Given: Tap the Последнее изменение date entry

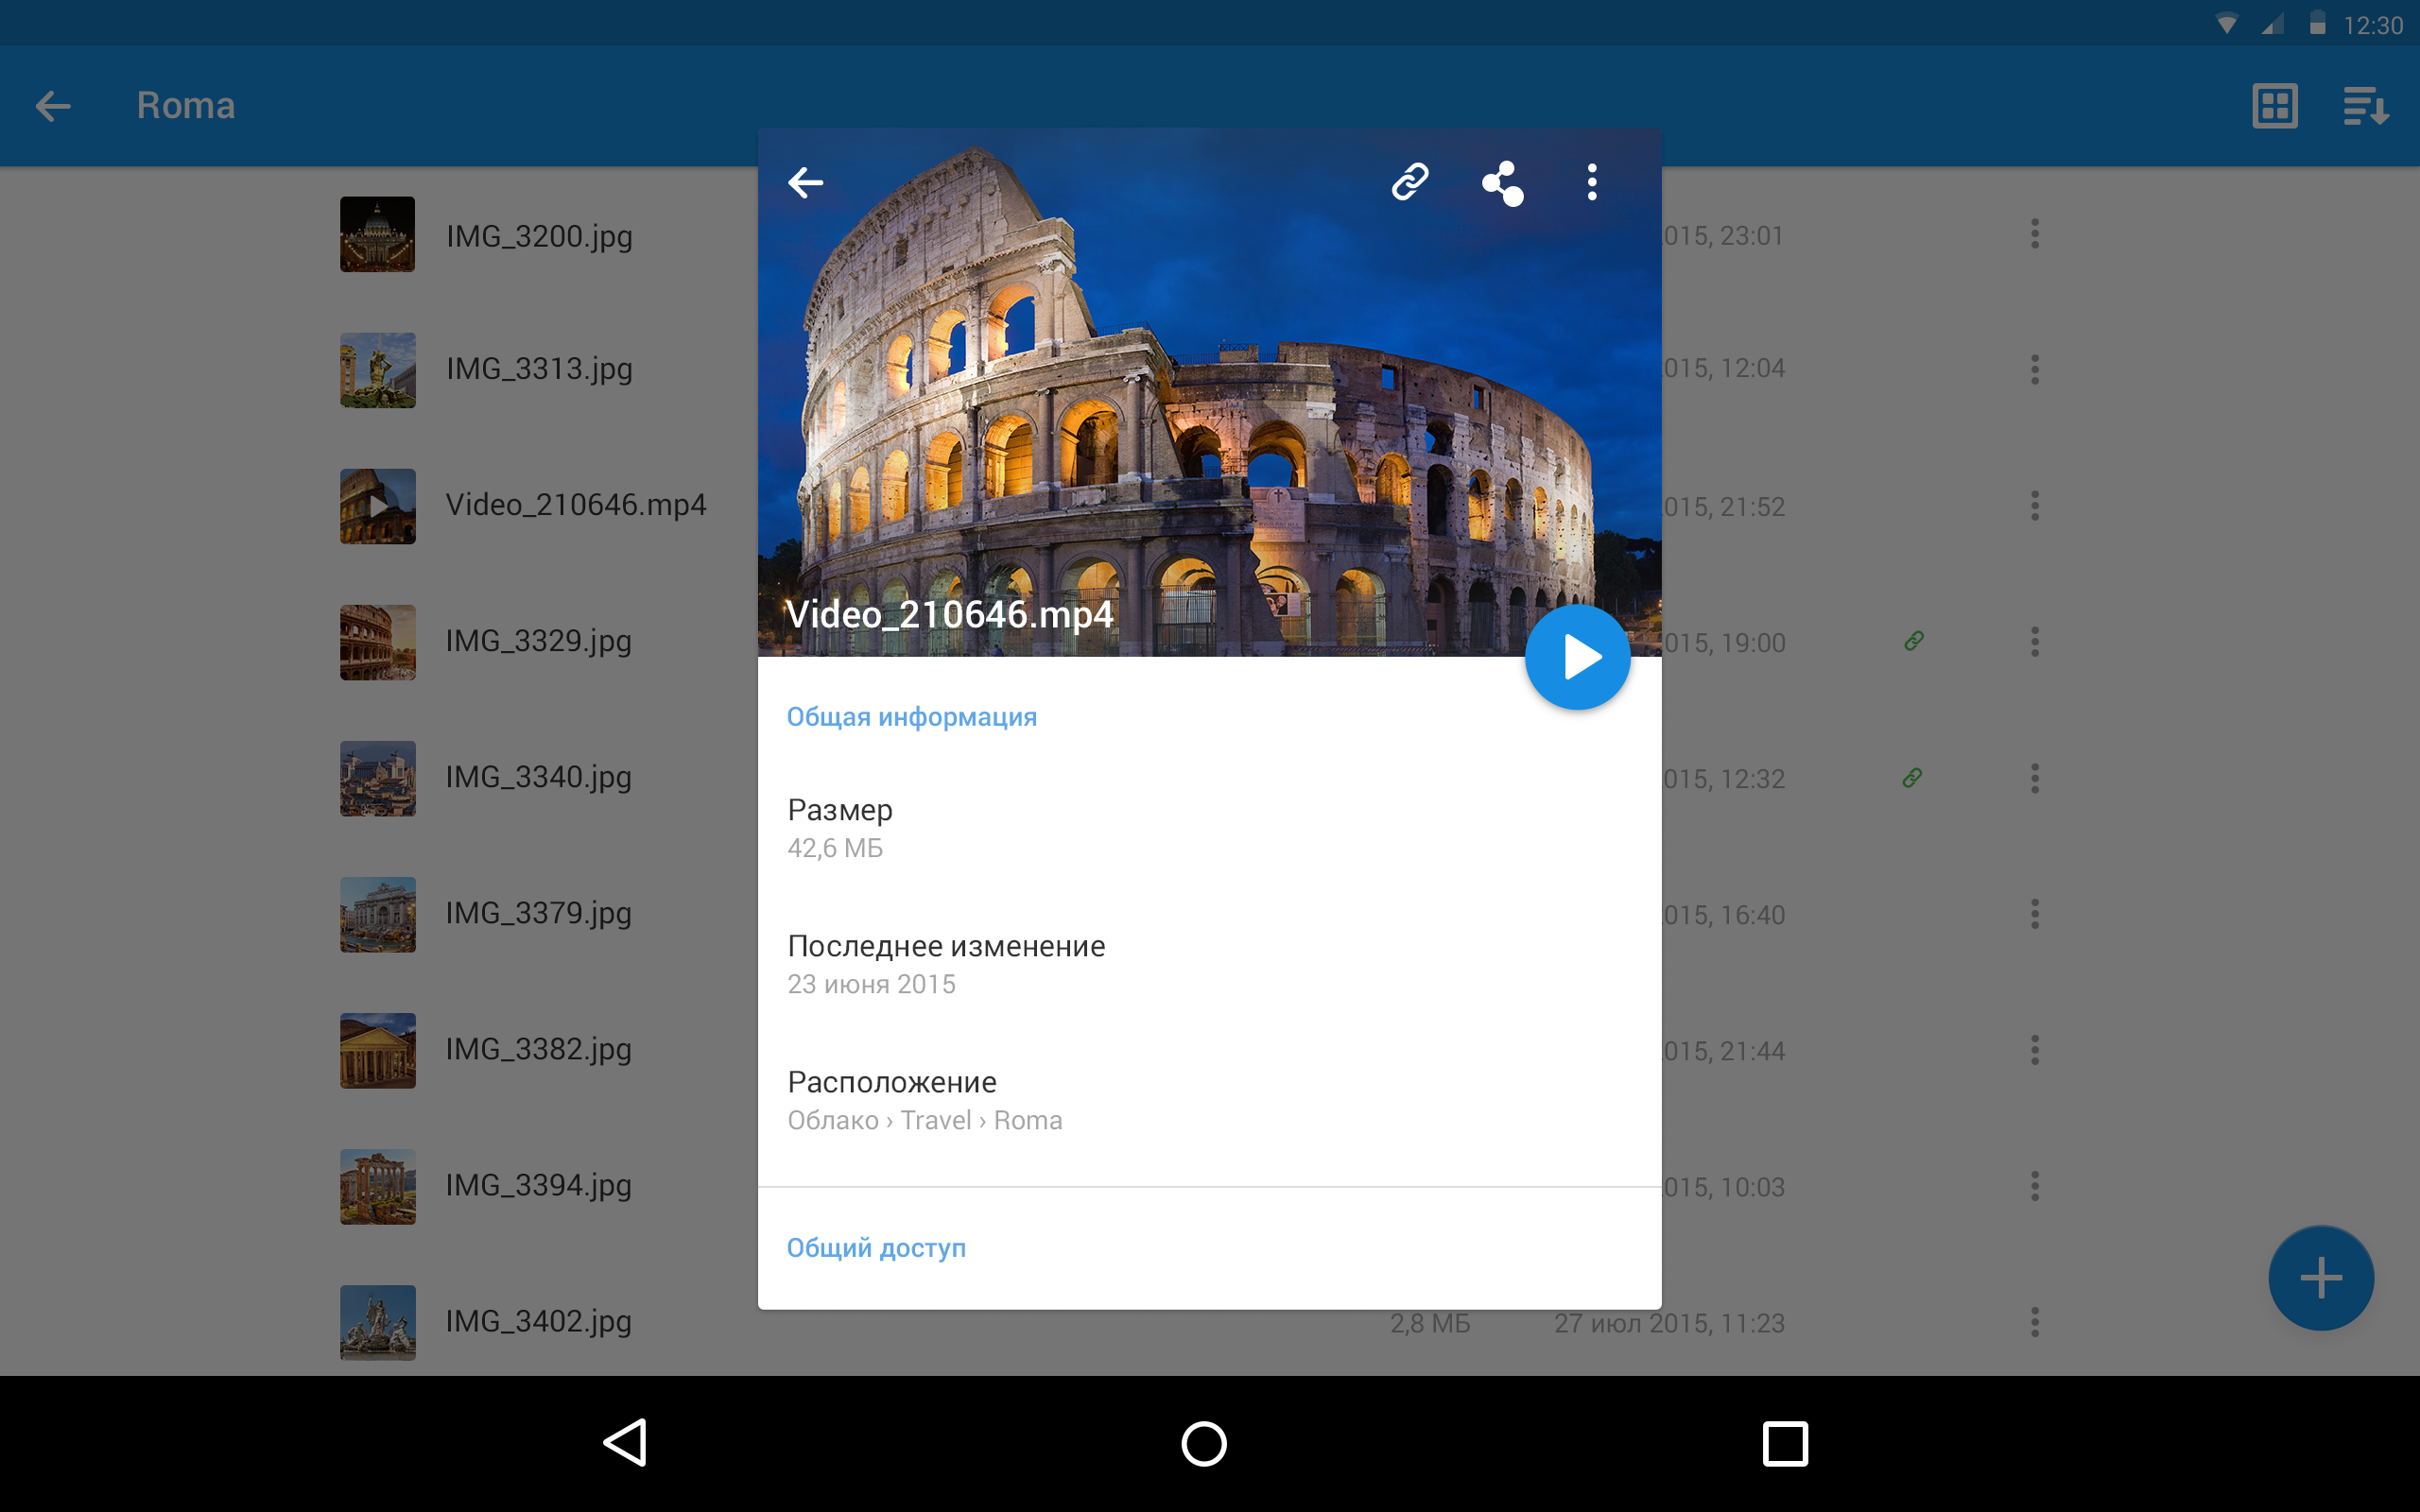Looking at the screenshot, I should 1209,964.
